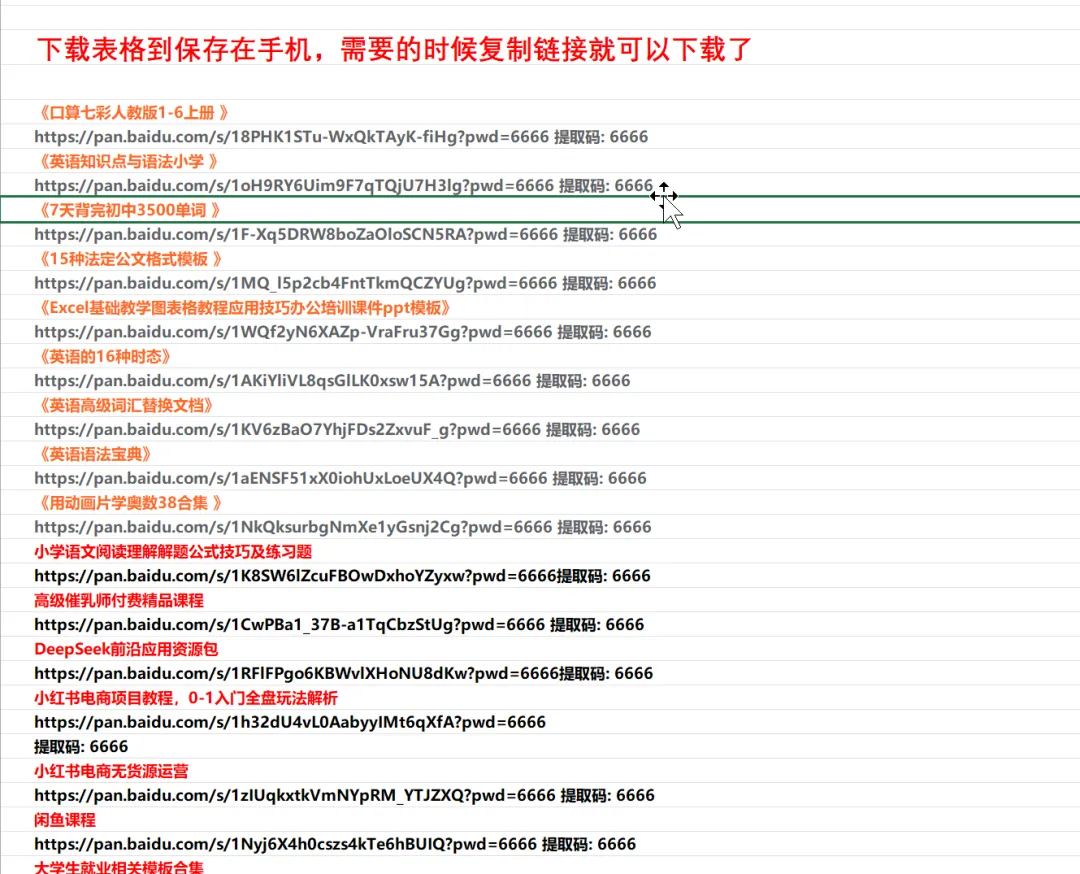Select the title cell 《15种法定公文格式模板》
This screenshot has height=874, width=1080.
coord(129,259)
